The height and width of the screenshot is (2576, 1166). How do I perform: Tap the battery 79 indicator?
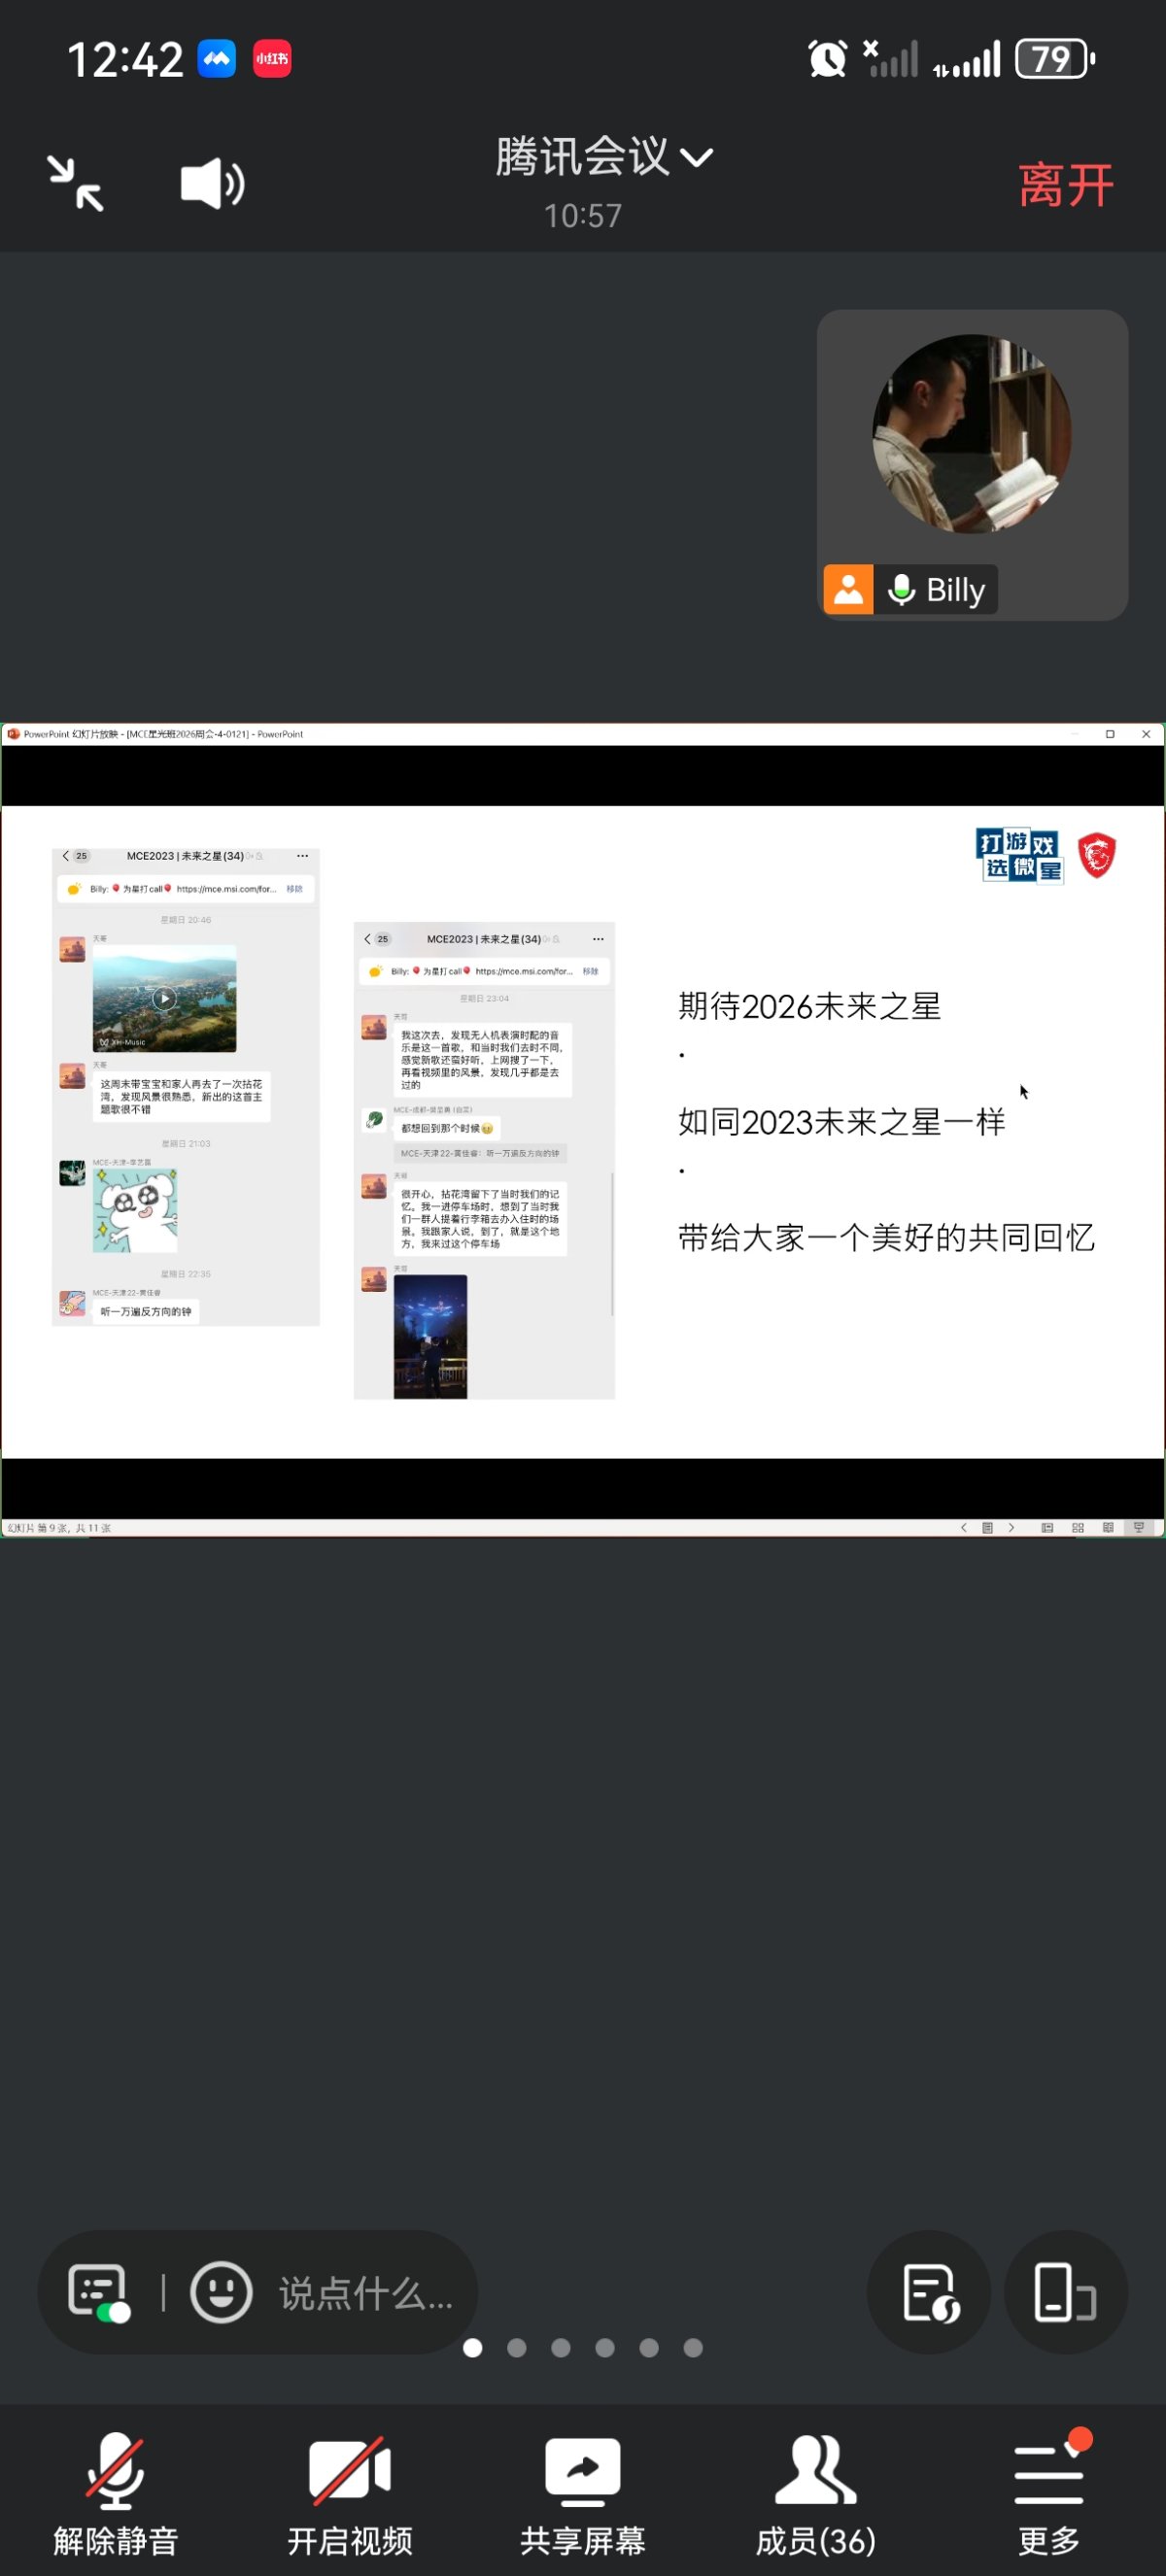click(1055, 59)
